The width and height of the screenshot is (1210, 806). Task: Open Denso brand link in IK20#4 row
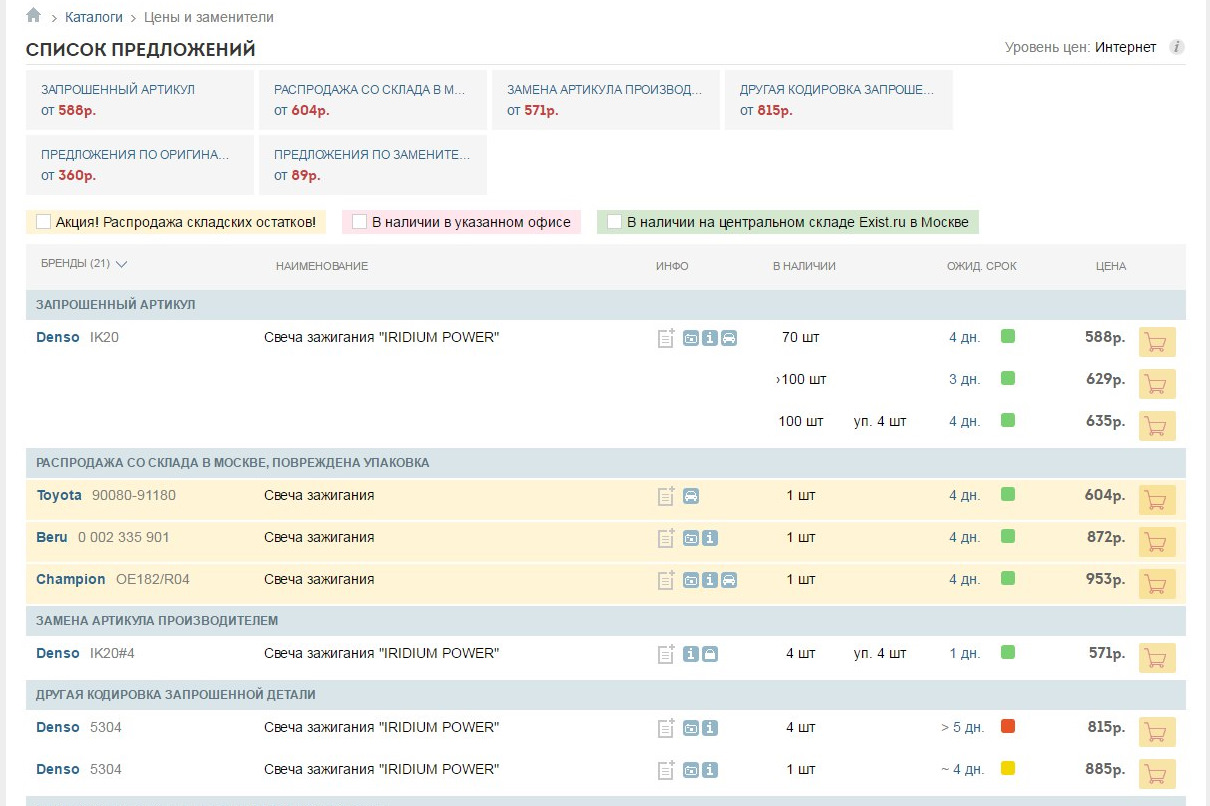click(x=58, y=653)
